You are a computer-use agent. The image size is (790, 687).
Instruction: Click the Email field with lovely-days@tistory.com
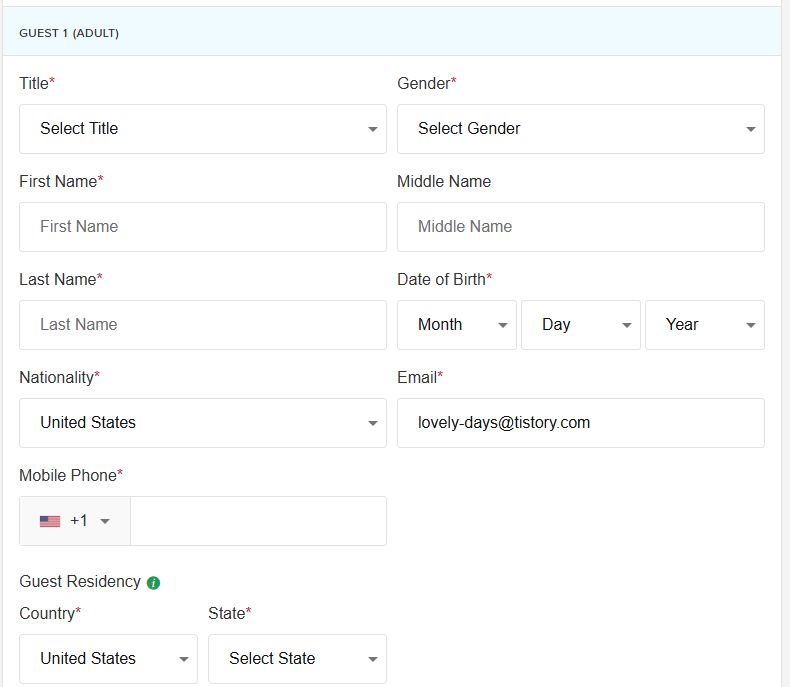pos(580,423)
